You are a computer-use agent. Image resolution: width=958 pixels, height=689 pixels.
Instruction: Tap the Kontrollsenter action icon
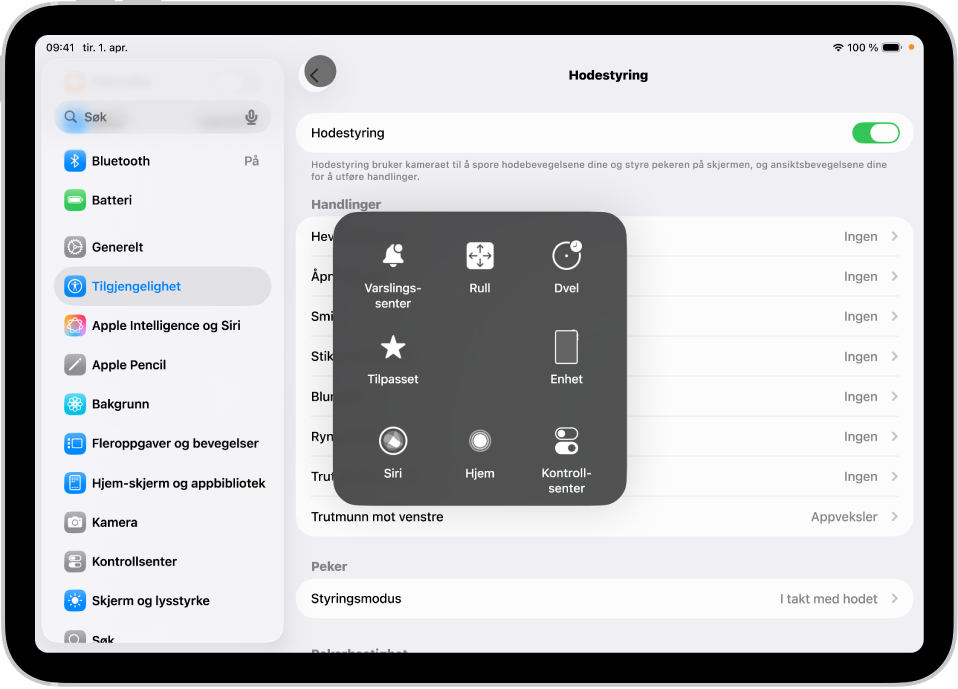(566, 439)
